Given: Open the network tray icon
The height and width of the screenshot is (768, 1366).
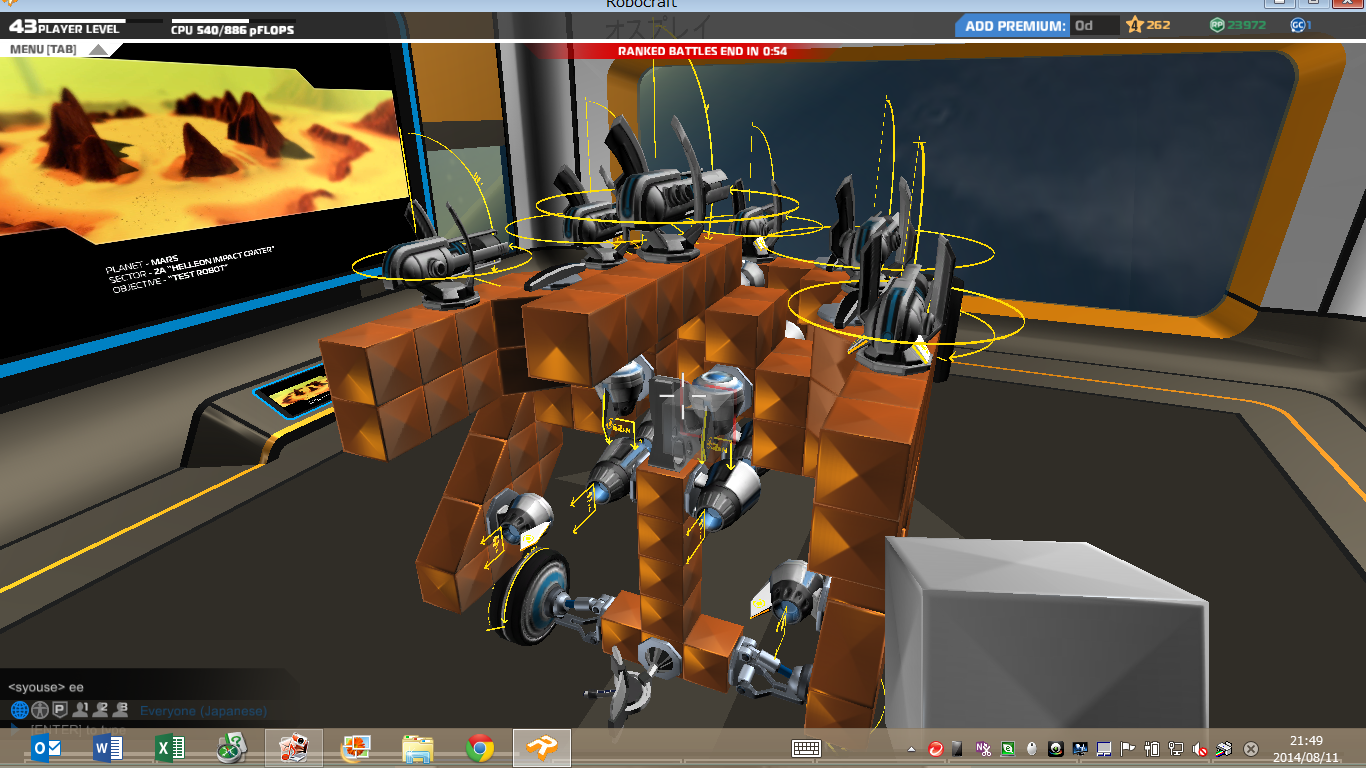Looking at the screenshot, I should (x=1176, y=748).
